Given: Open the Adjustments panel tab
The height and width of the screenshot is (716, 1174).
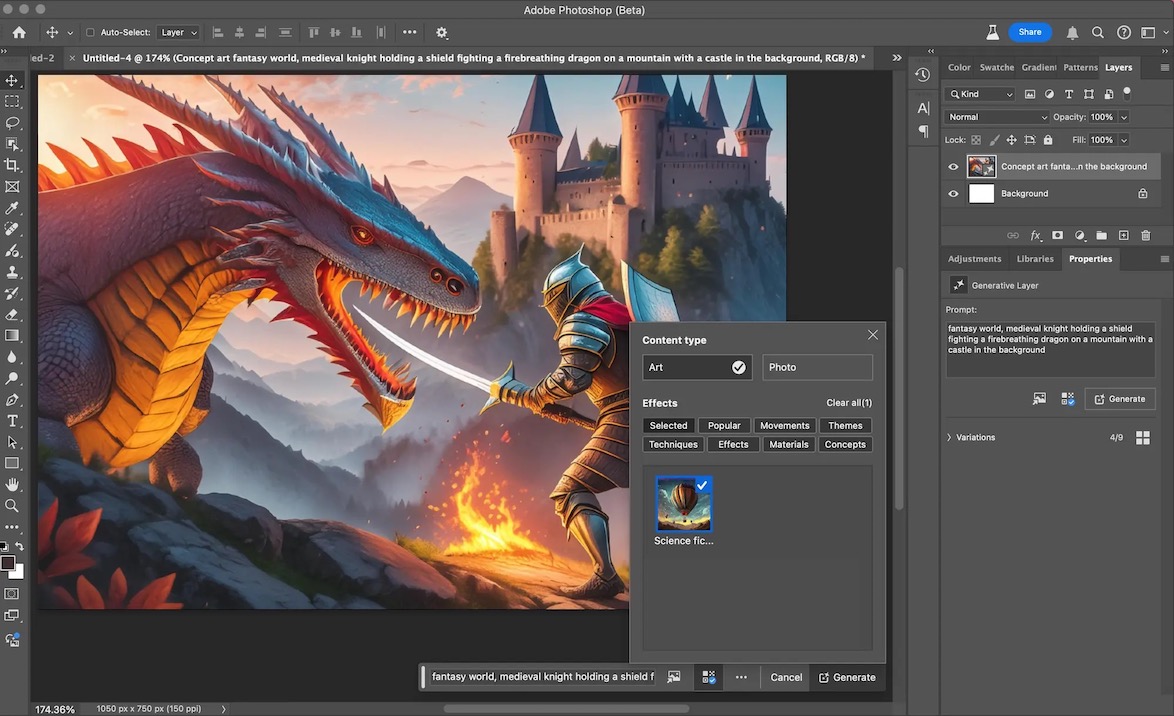Looking at the screenshot, I should point(973,258).
